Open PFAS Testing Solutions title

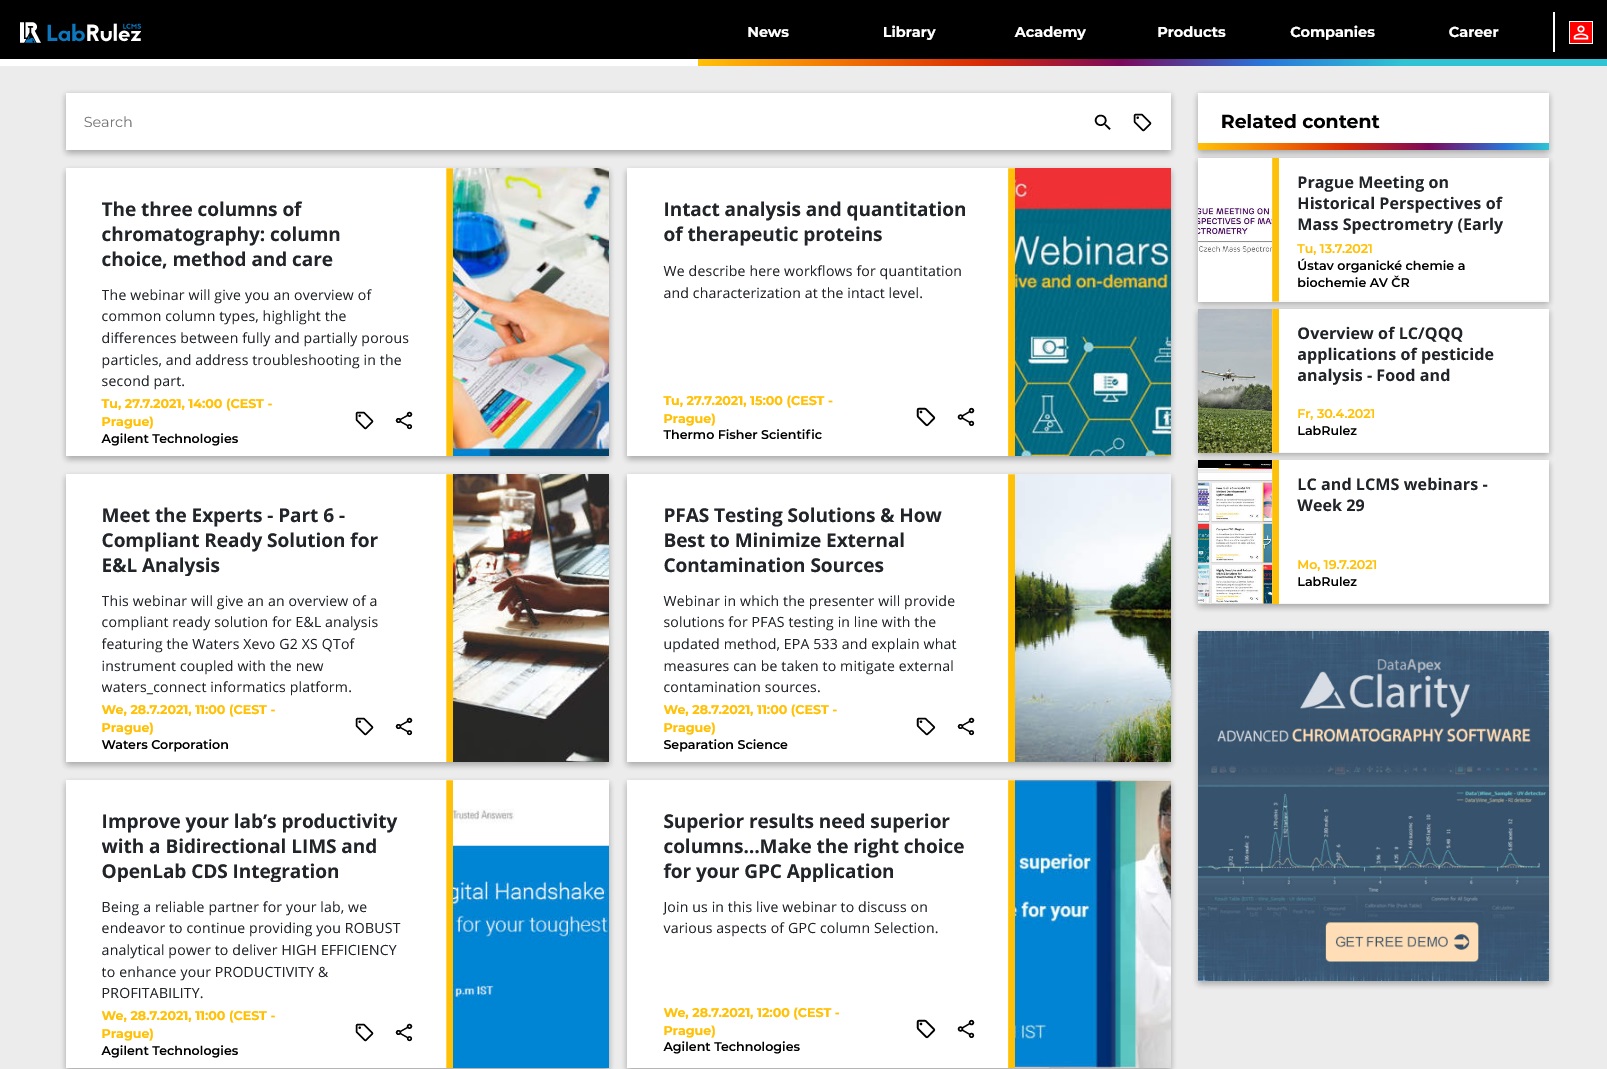point(802,540)
